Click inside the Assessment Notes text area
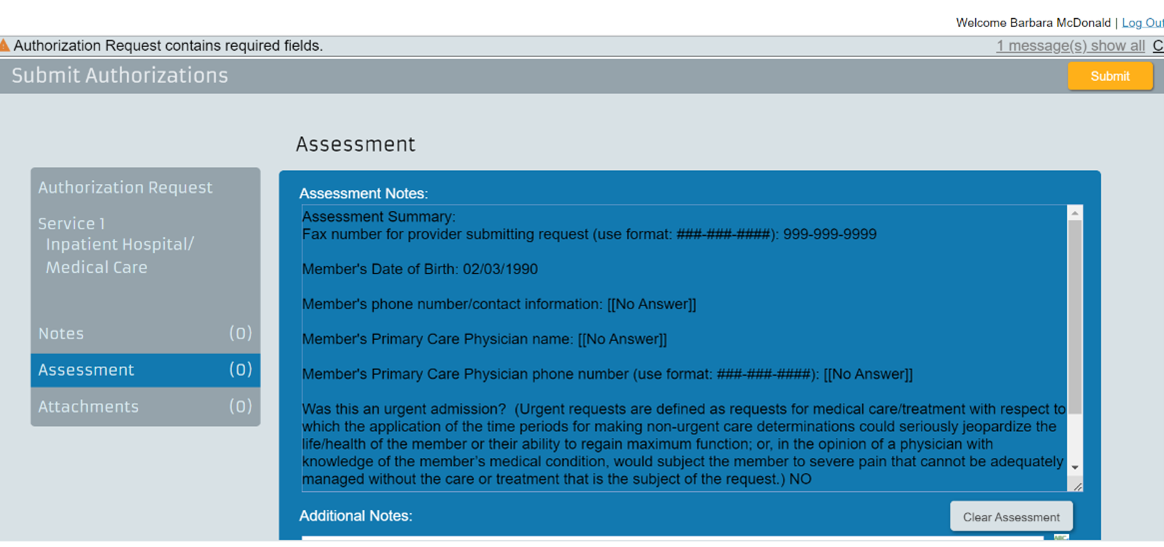 684,347
